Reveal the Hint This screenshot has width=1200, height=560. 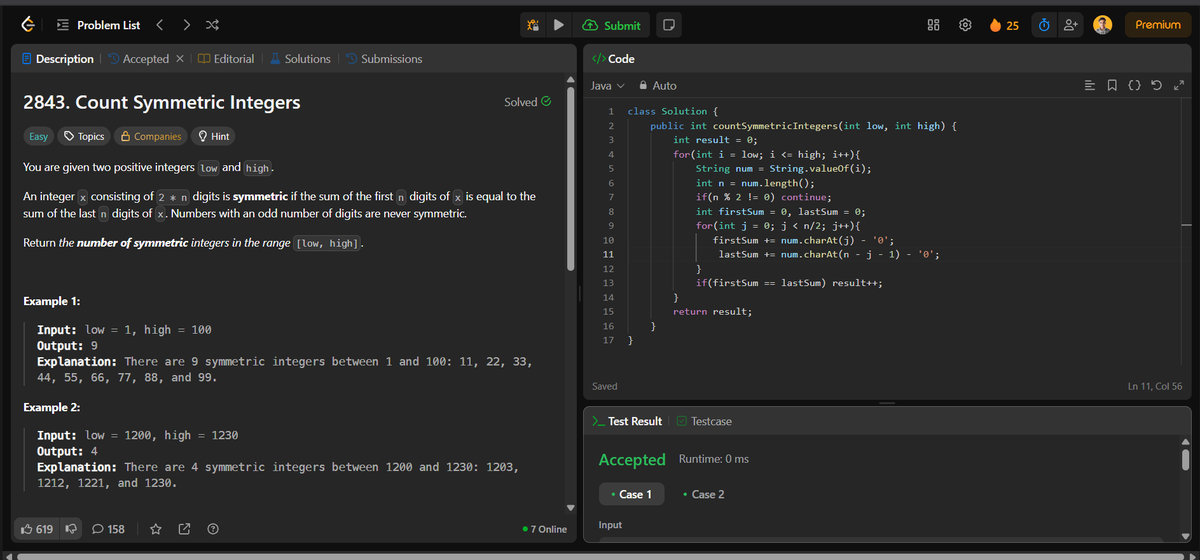[214, 136]
